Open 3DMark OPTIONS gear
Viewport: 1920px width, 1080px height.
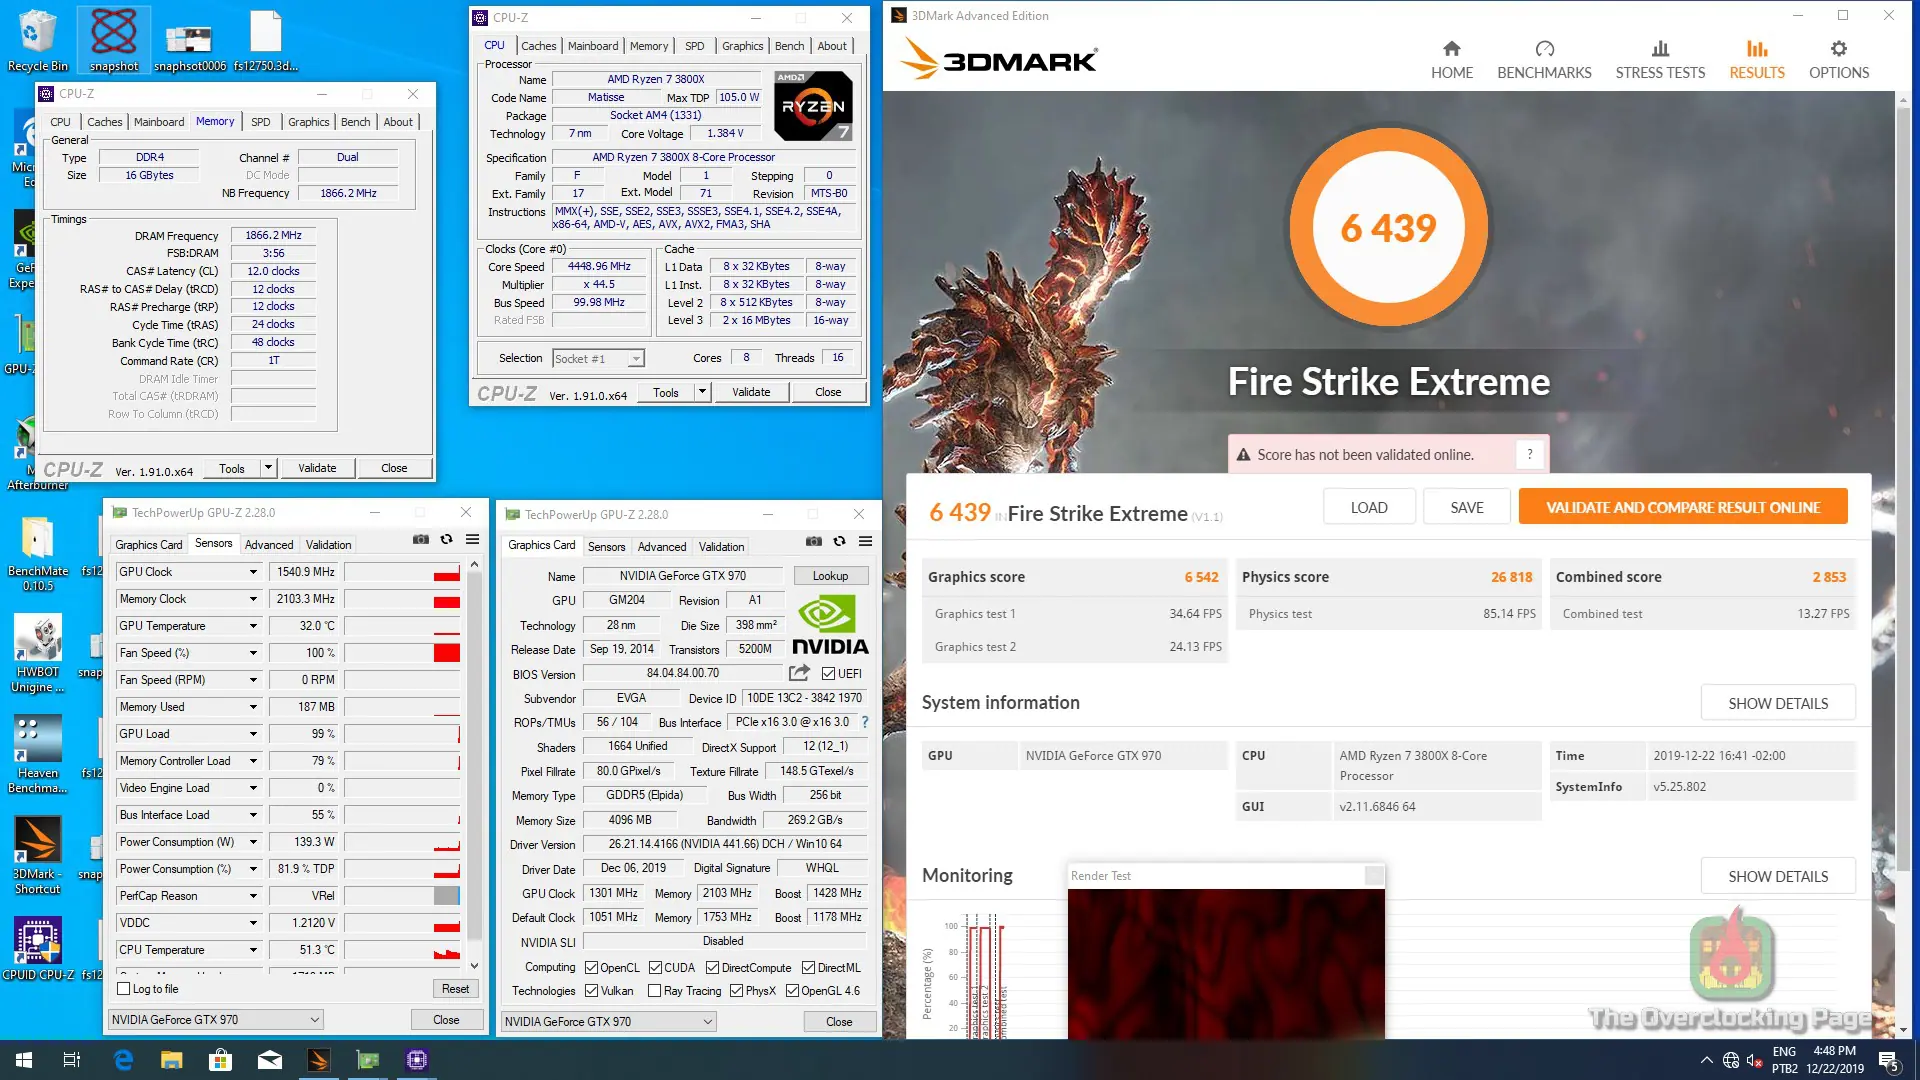1839,60
